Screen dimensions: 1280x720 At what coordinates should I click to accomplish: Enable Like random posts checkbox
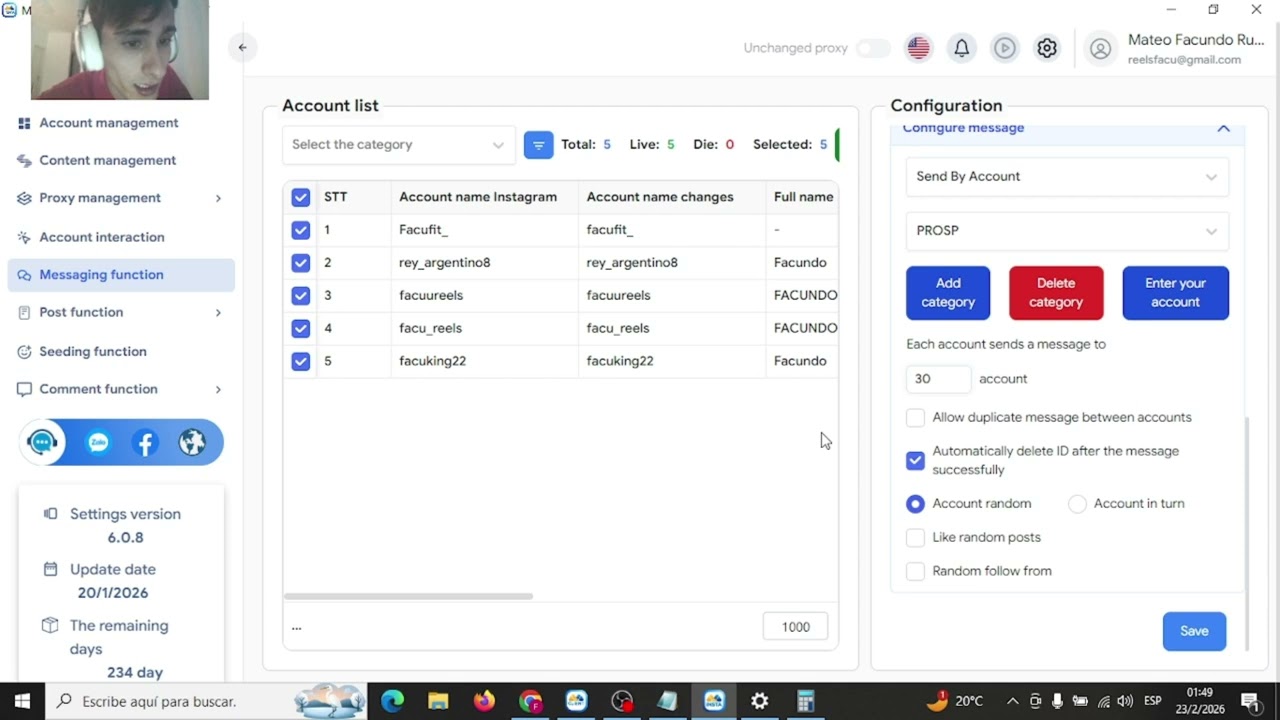(x=915, y=537)
